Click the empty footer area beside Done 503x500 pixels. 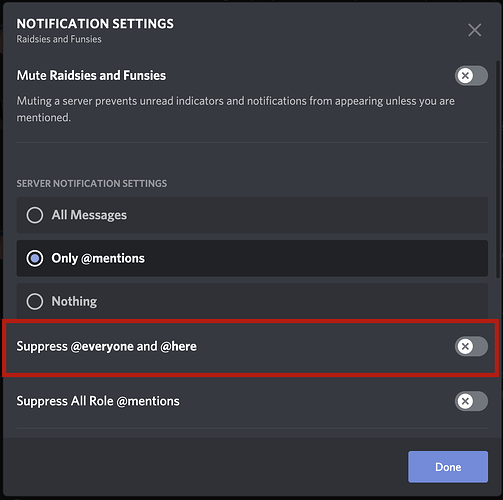click(206, 467)
